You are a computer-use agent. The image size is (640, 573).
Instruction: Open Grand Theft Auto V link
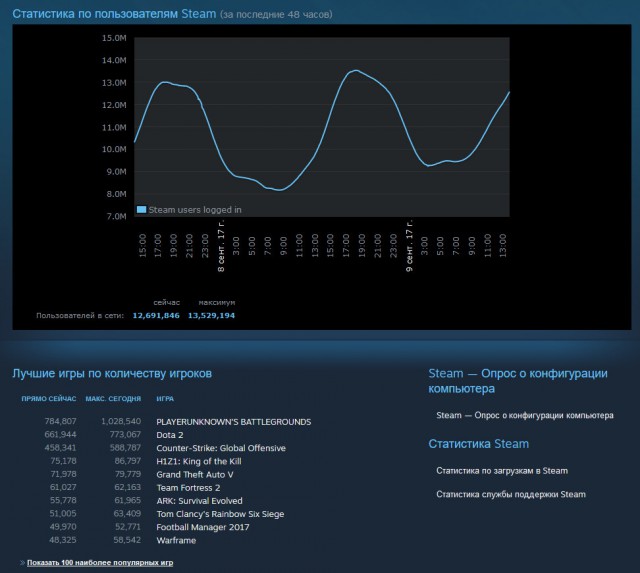pos(195,474)
